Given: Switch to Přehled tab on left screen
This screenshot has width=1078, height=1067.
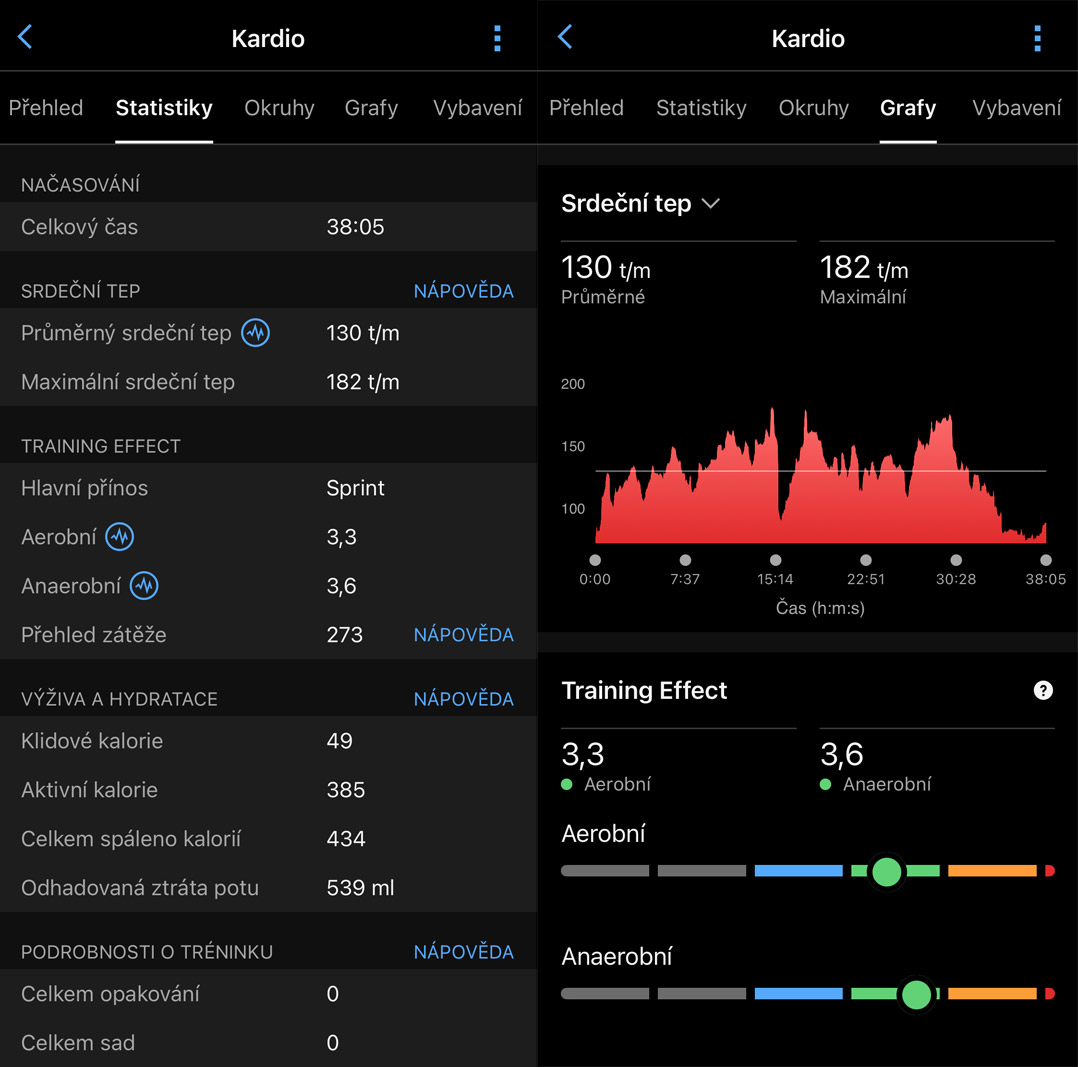Looking at the screenshot, I should (x=46, y=108).
